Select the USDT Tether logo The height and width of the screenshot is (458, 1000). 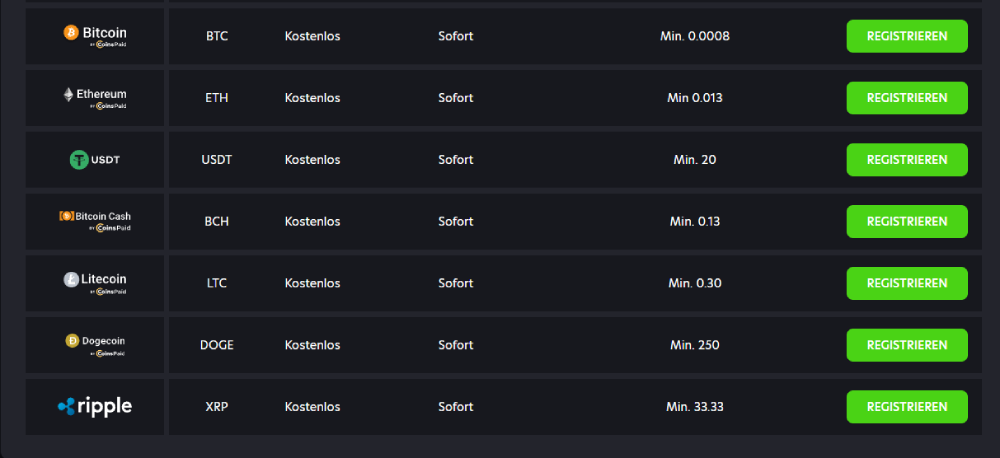click(x=94, y=159)
